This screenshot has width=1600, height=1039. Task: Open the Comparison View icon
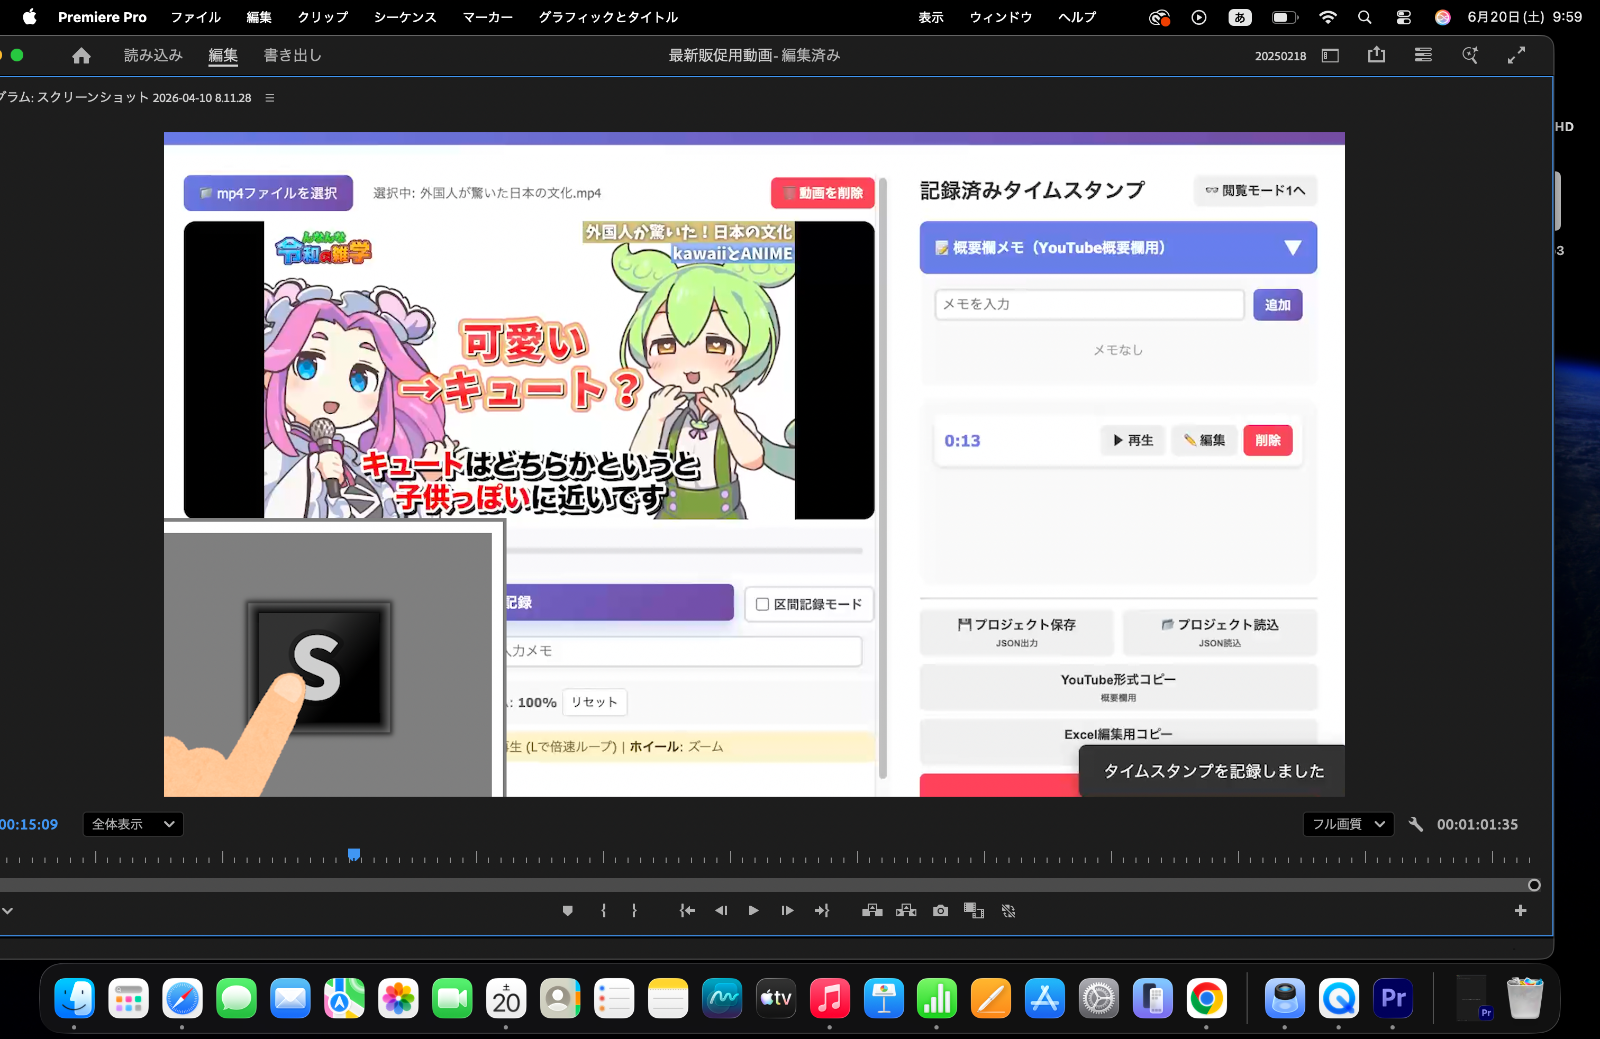coord(974,911)
